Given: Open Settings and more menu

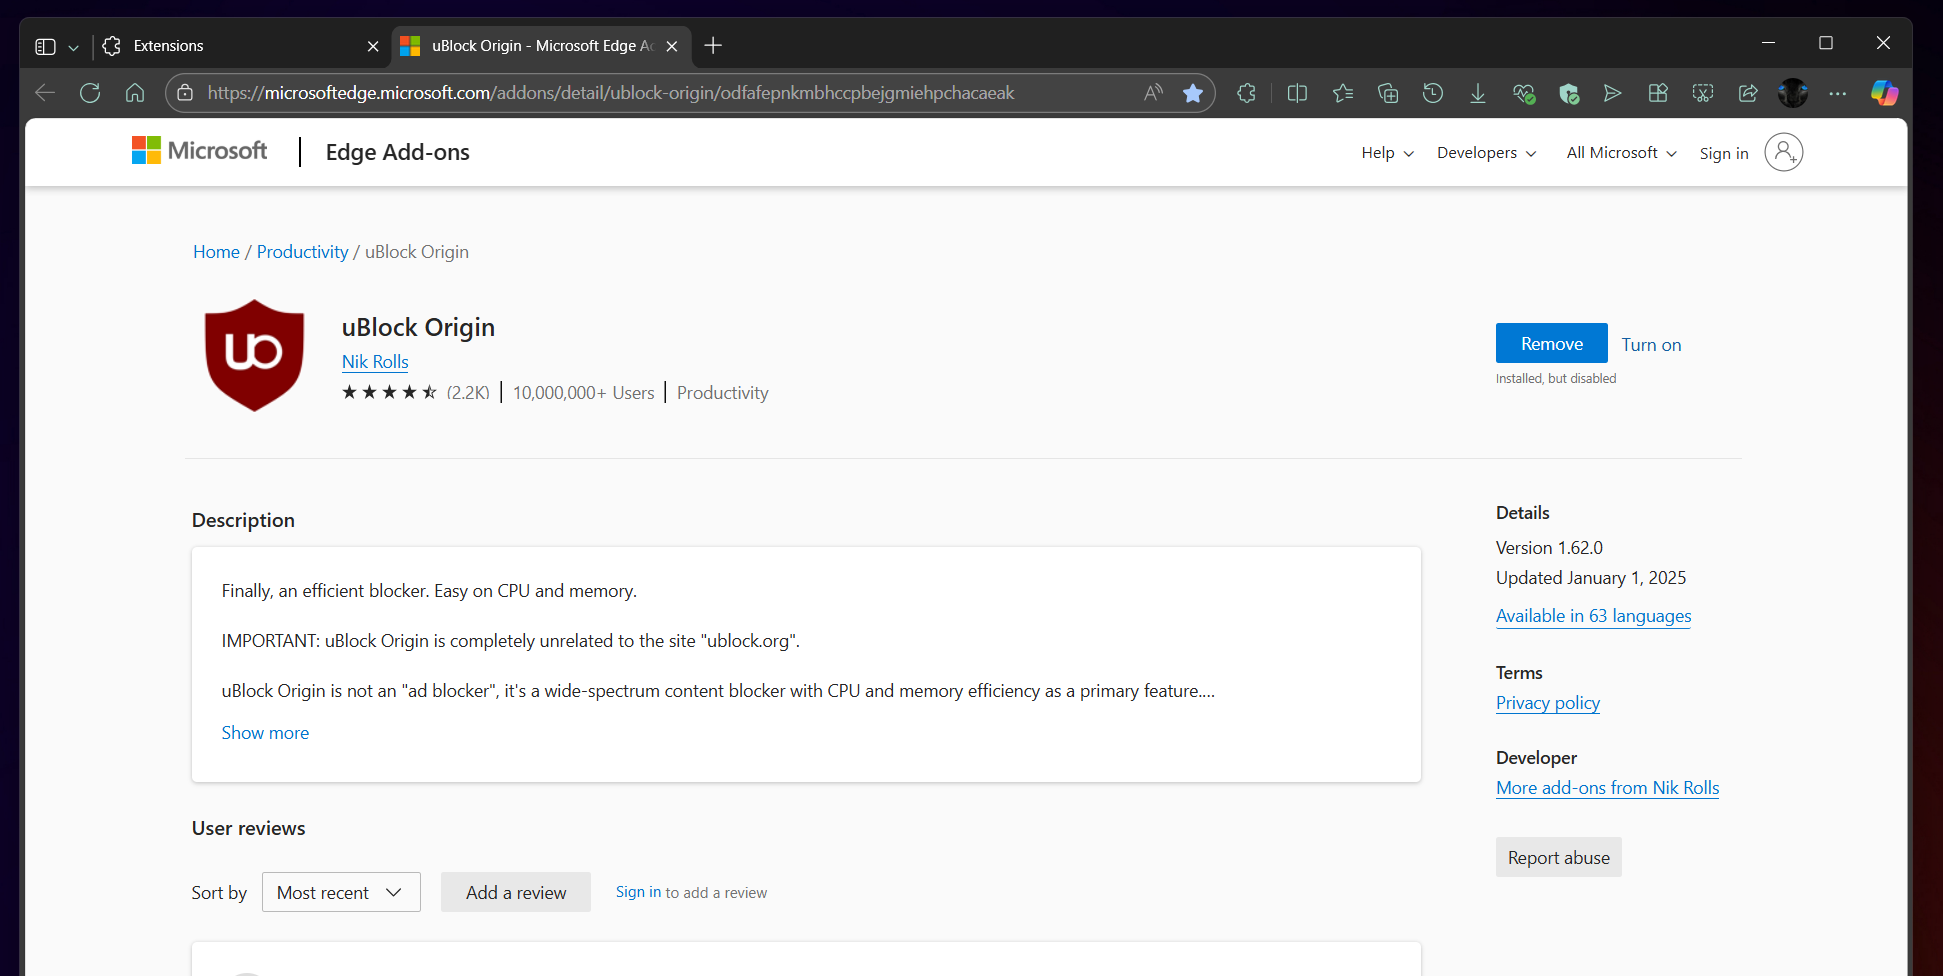Looking at the screenshot, I should click(x=1838, y=93).
